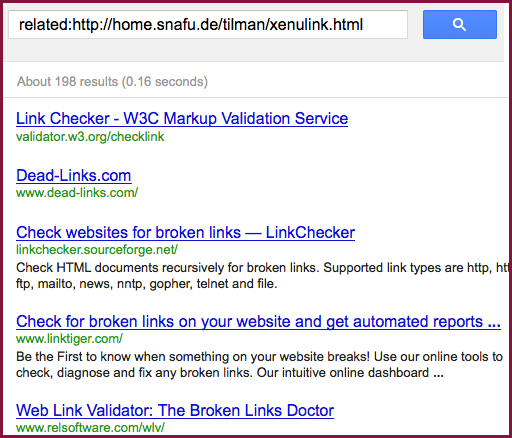Open Link Checker - W3C Markup Validation Service
The image size is (512, 438).
click(182, 119)
